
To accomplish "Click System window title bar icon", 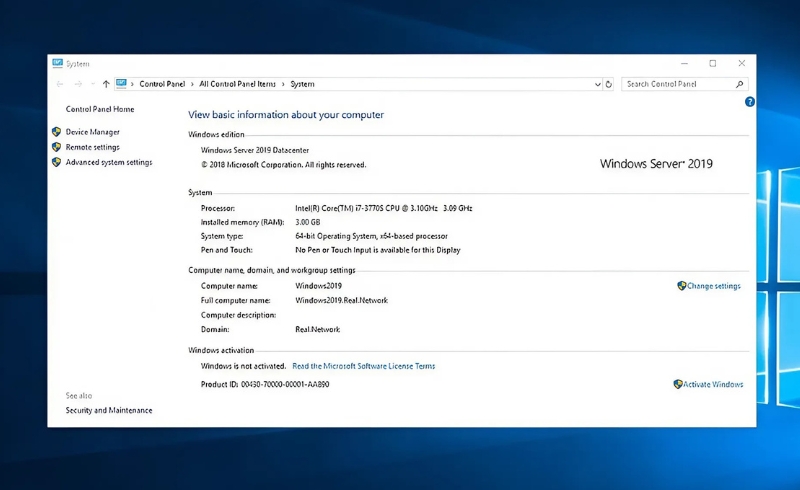I will click(x=58, y=63).
